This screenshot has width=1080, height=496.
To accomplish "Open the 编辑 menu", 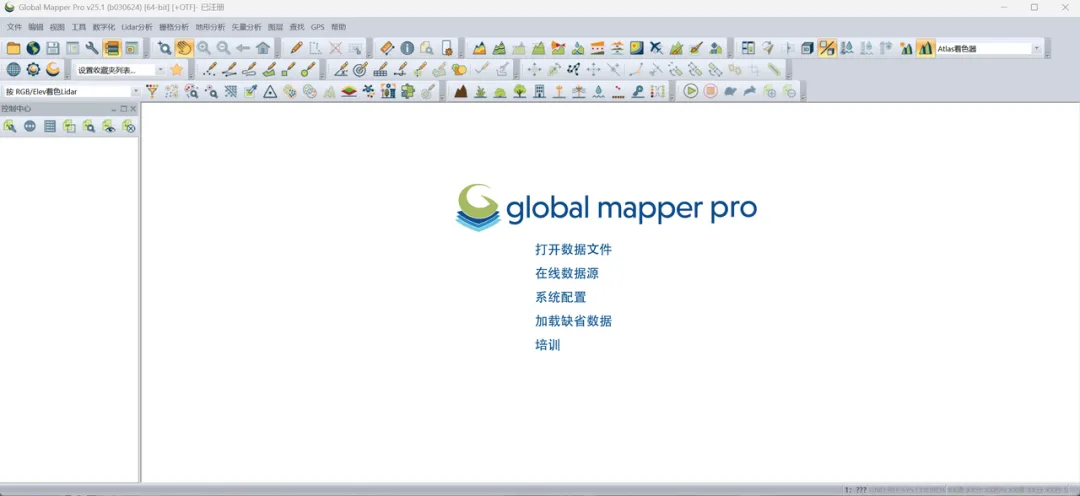I will pos(36,27).
